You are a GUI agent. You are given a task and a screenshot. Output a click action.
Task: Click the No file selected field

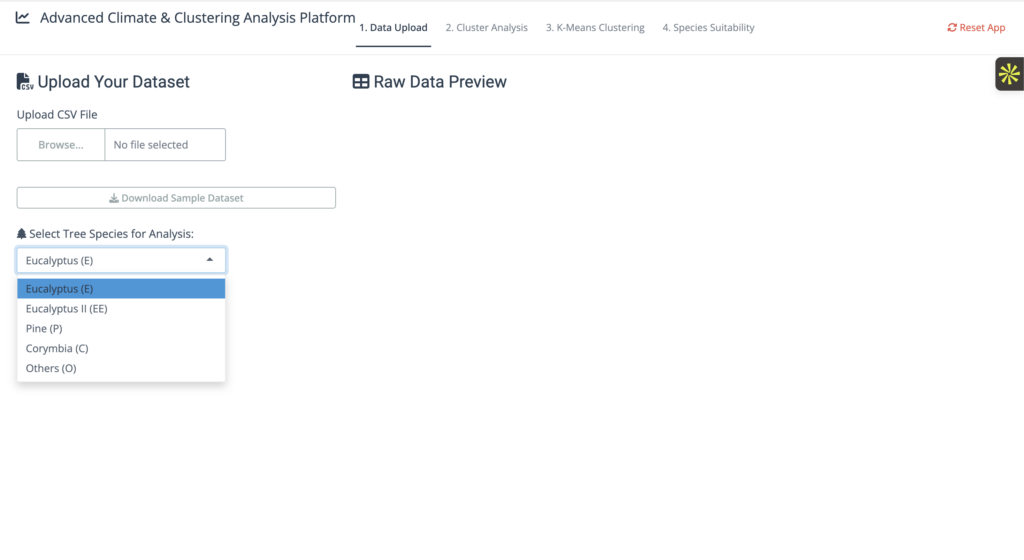(x=165, y=145)
